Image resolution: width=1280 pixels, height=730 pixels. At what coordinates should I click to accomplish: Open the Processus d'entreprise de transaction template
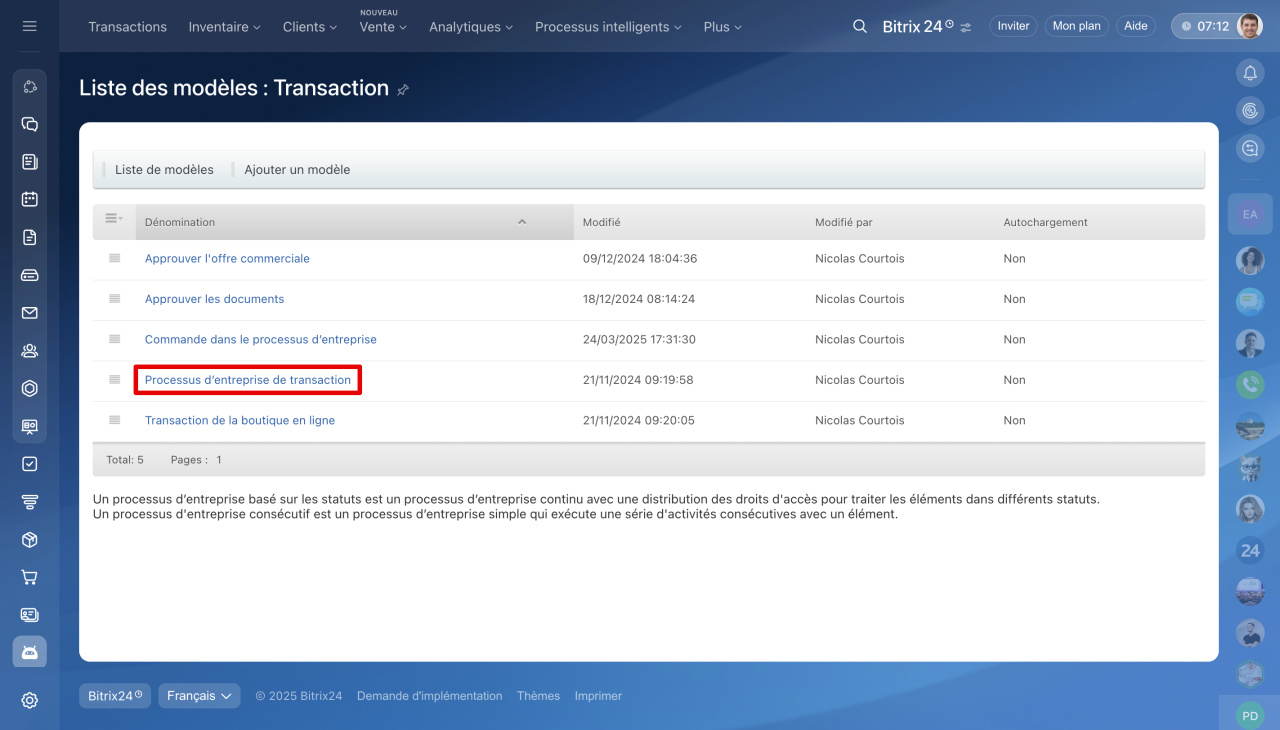click(x=248, y=380)
